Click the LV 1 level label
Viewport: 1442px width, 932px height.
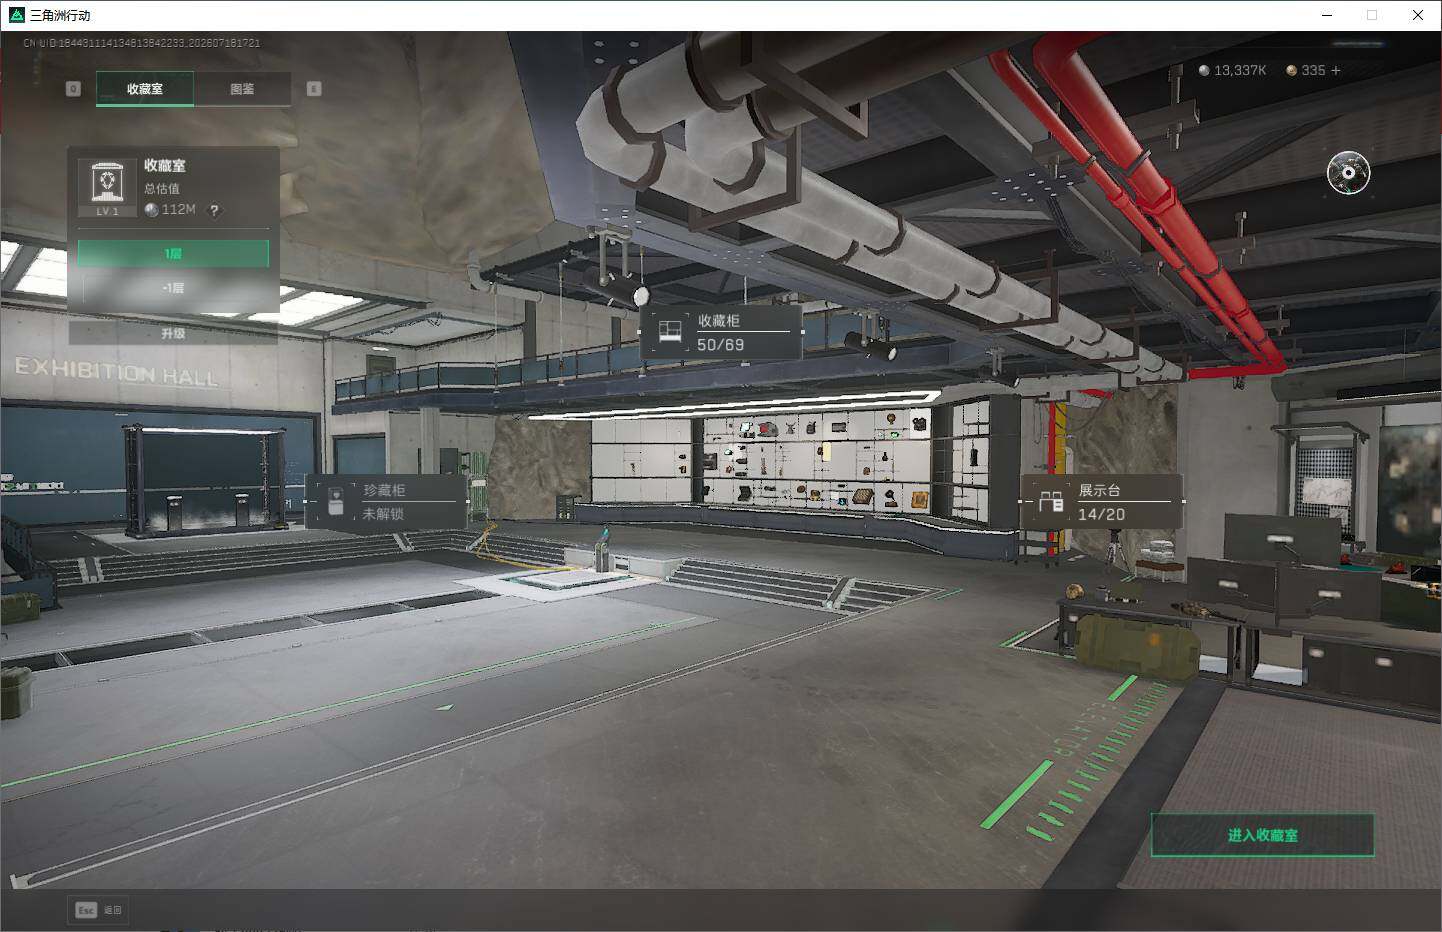click(107, 211)
